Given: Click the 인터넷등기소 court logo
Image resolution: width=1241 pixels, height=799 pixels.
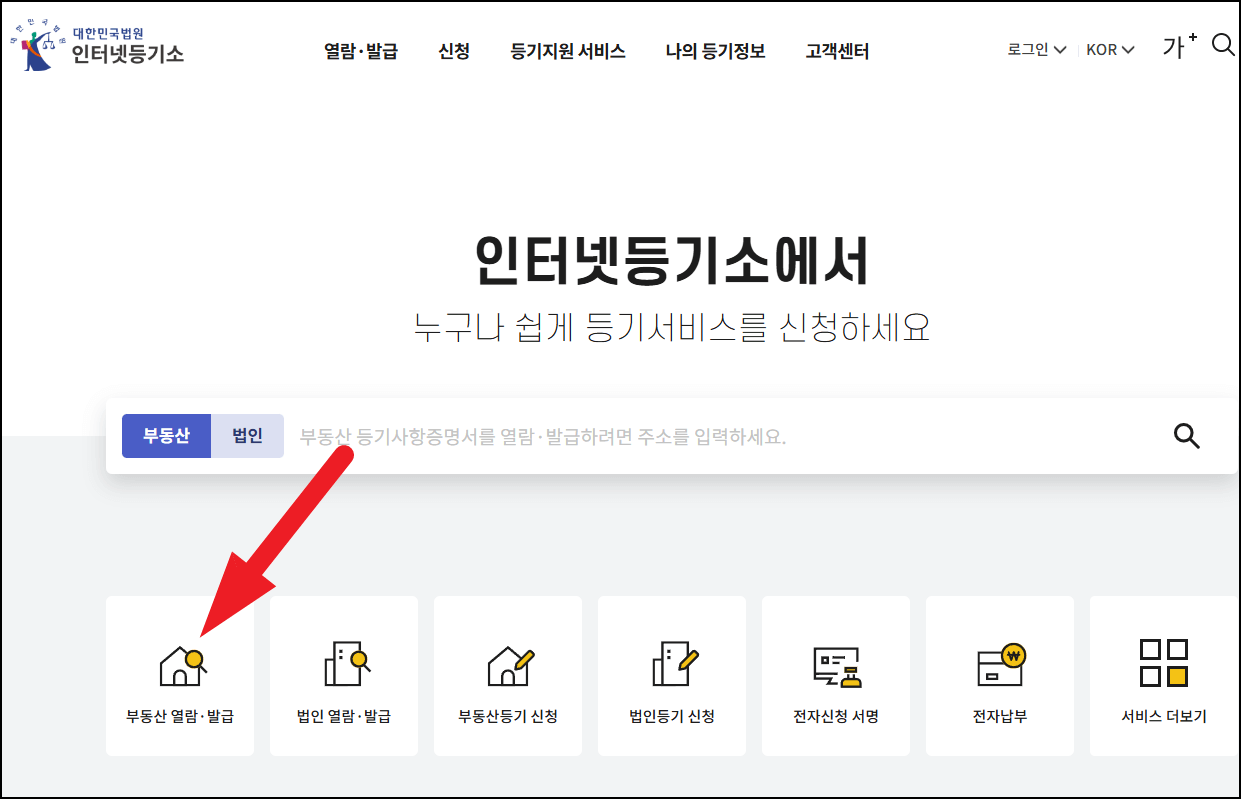Looking at the screenshot, I should coord(97,47).
